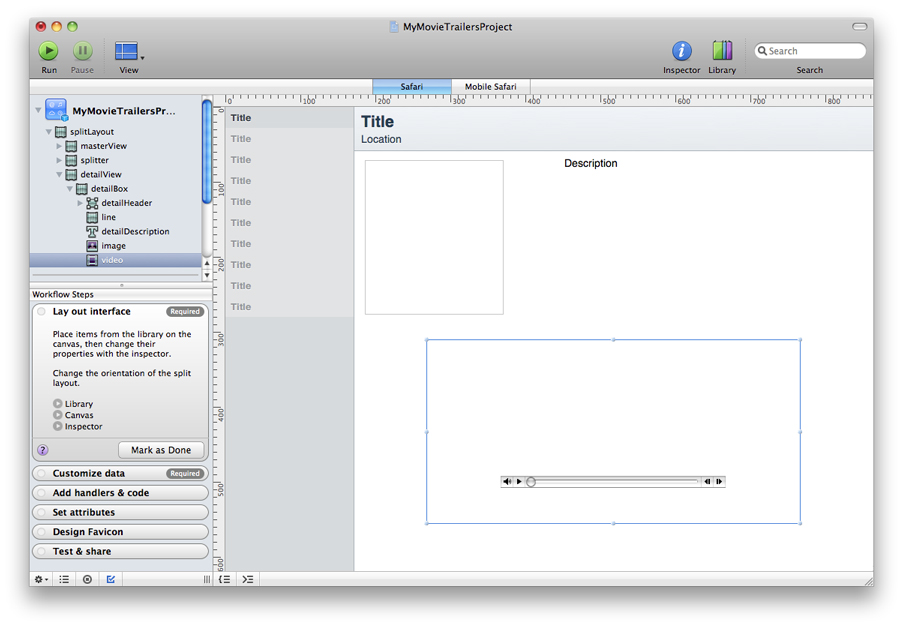Mark the Customize data step circle
903x627 pixels.
(x=42, y=474)
